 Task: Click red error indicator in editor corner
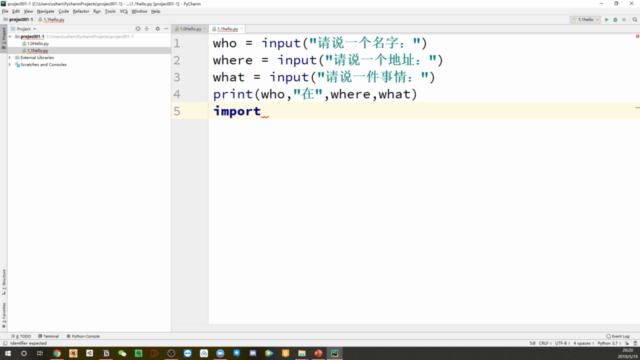pos(637,36)
